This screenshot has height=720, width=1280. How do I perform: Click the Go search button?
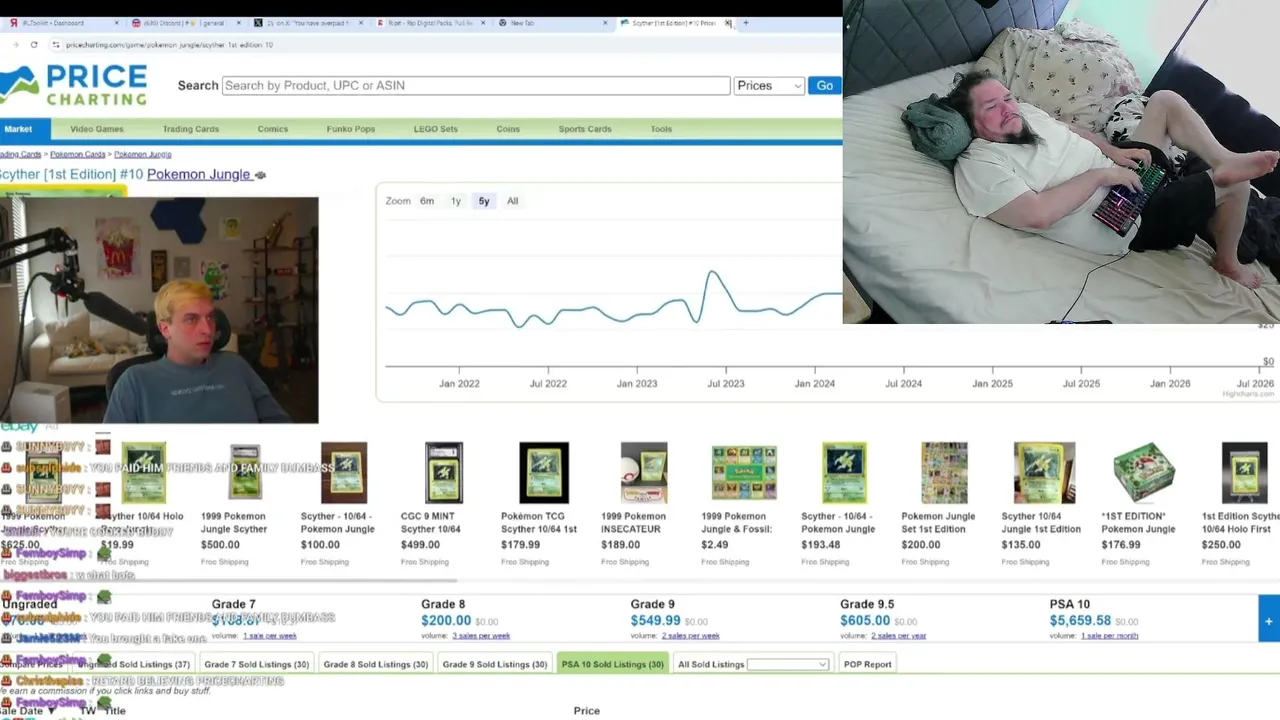(x=824, y=86)
